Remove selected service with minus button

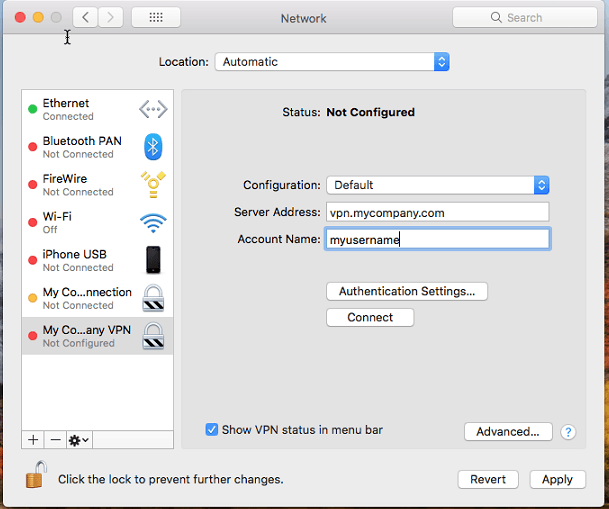(x=56, y=440)
